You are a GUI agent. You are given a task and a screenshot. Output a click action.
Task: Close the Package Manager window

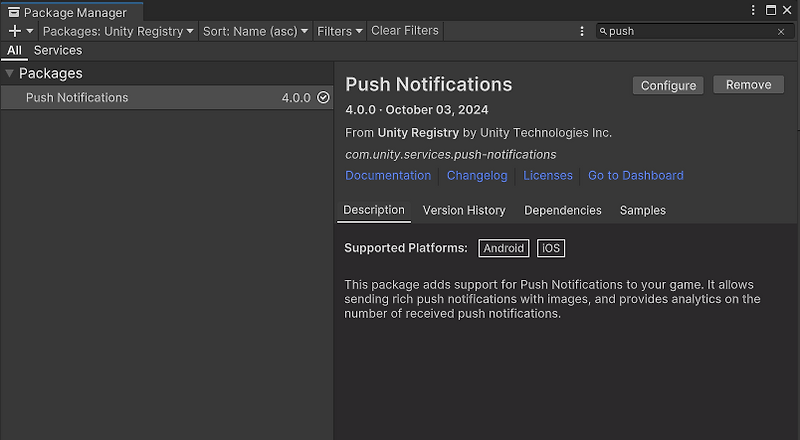[x=787, y=10]
